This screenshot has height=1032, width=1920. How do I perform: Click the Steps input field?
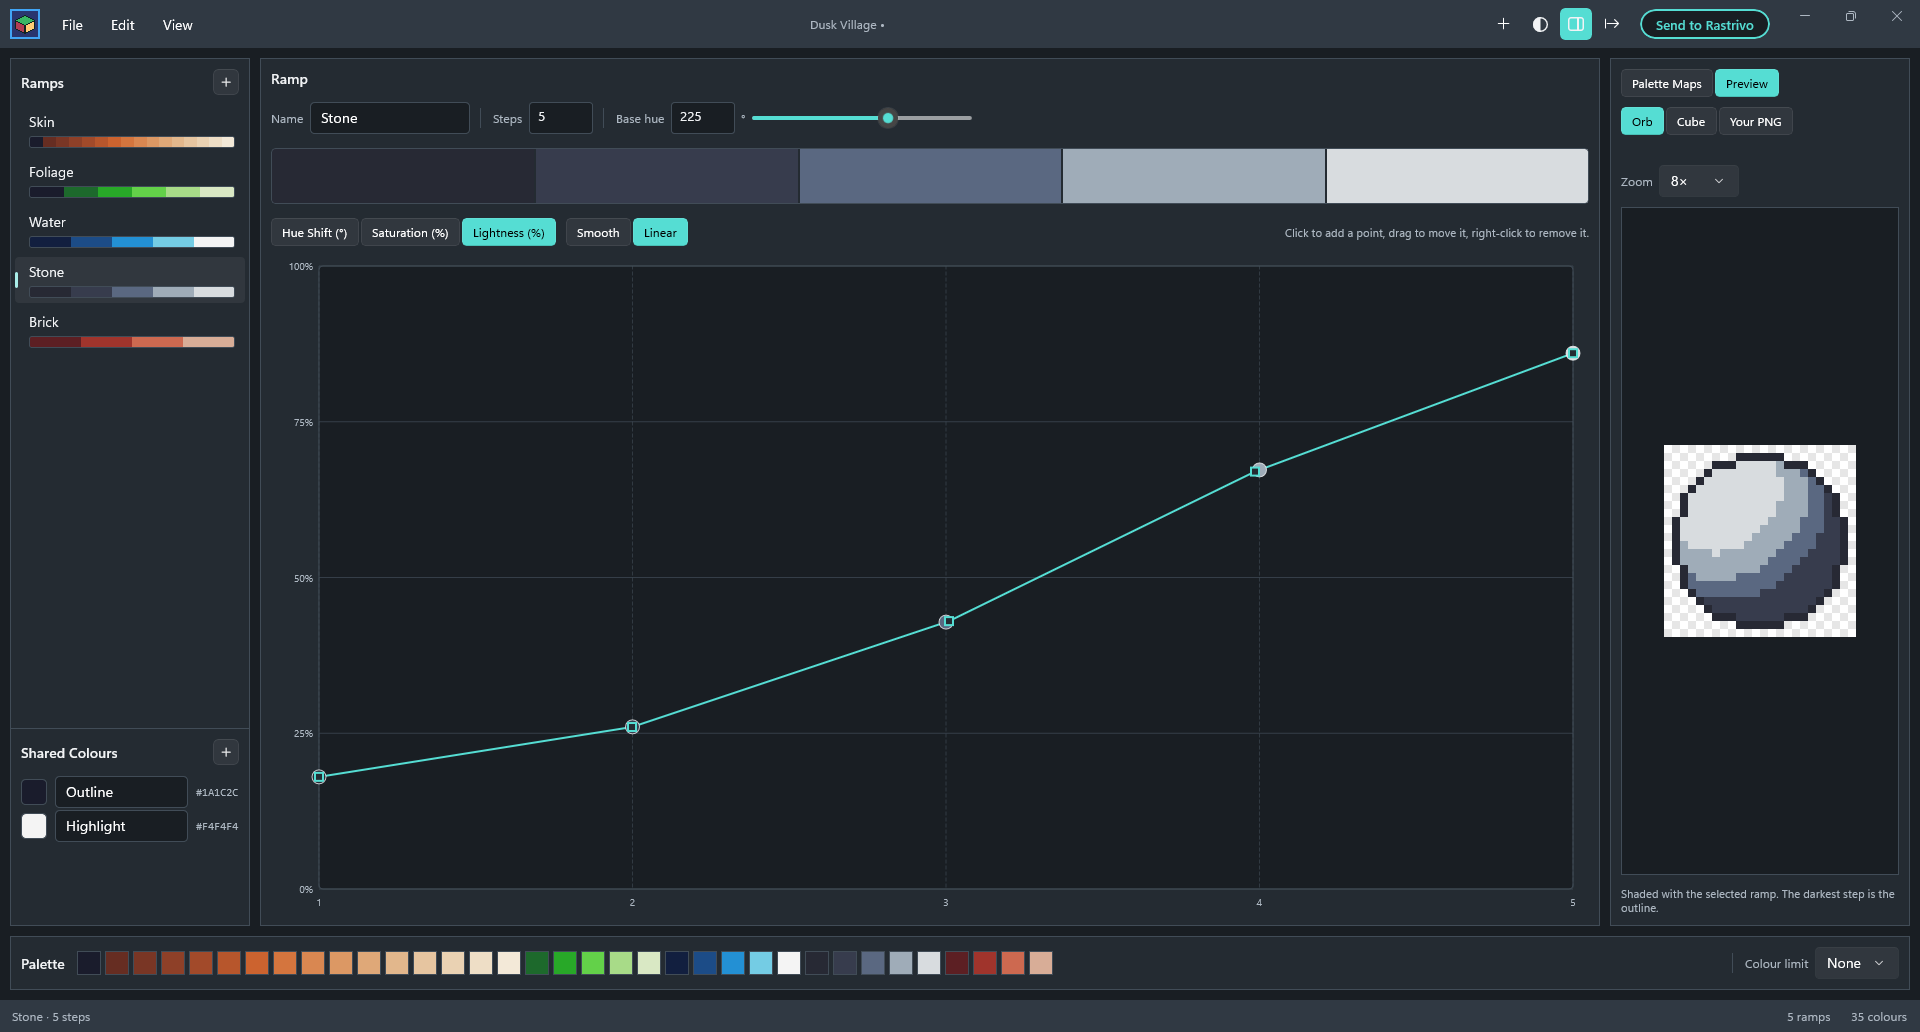pyautogui.click(x=560, y=118)
